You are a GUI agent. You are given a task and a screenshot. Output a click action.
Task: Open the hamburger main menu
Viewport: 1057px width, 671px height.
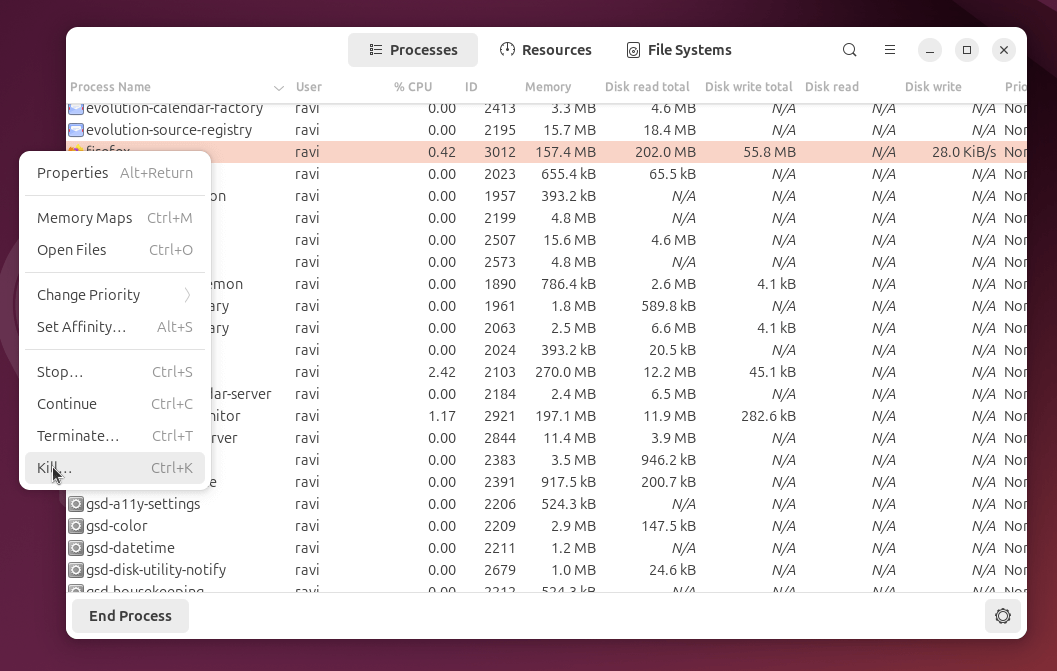tap(889, 50)
